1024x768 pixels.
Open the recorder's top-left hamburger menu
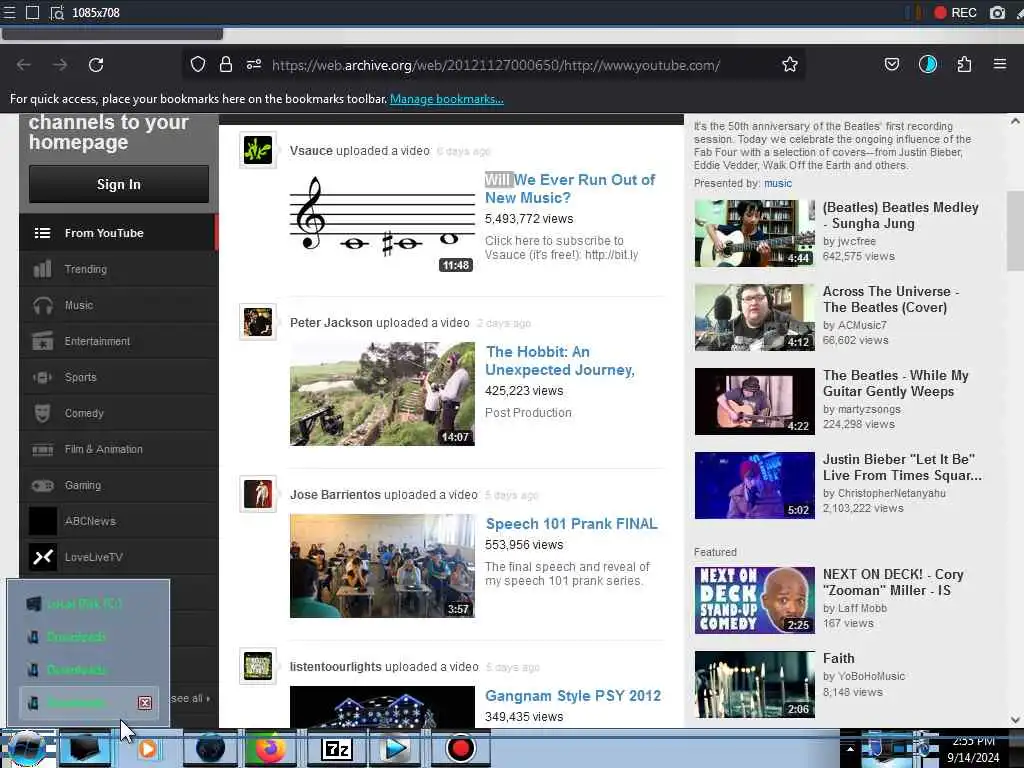pyautogui.click(x=9, y=12)
